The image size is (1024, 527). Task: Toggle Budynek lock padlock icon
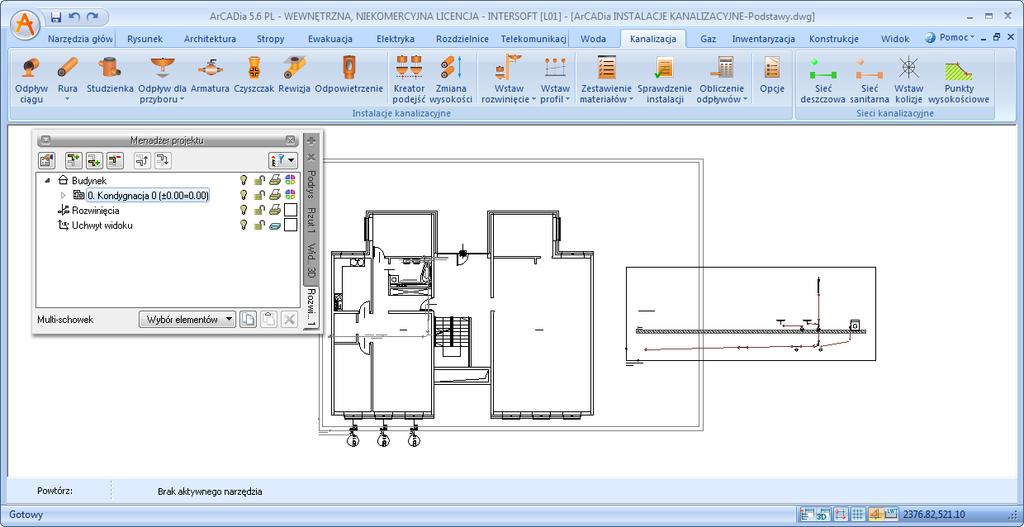pyautogui.click(x=259, y=180)
